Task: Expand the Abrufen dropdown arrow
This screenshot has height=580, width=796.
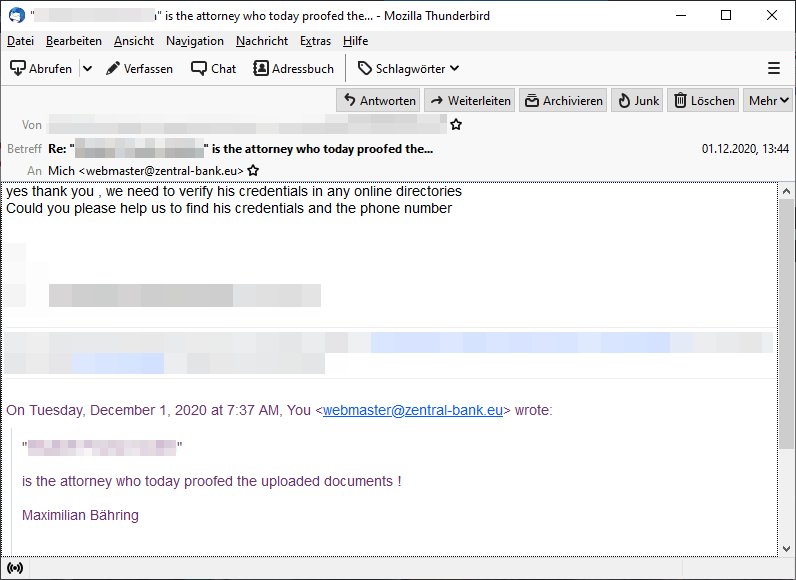Action: click(x=87, y=68)
